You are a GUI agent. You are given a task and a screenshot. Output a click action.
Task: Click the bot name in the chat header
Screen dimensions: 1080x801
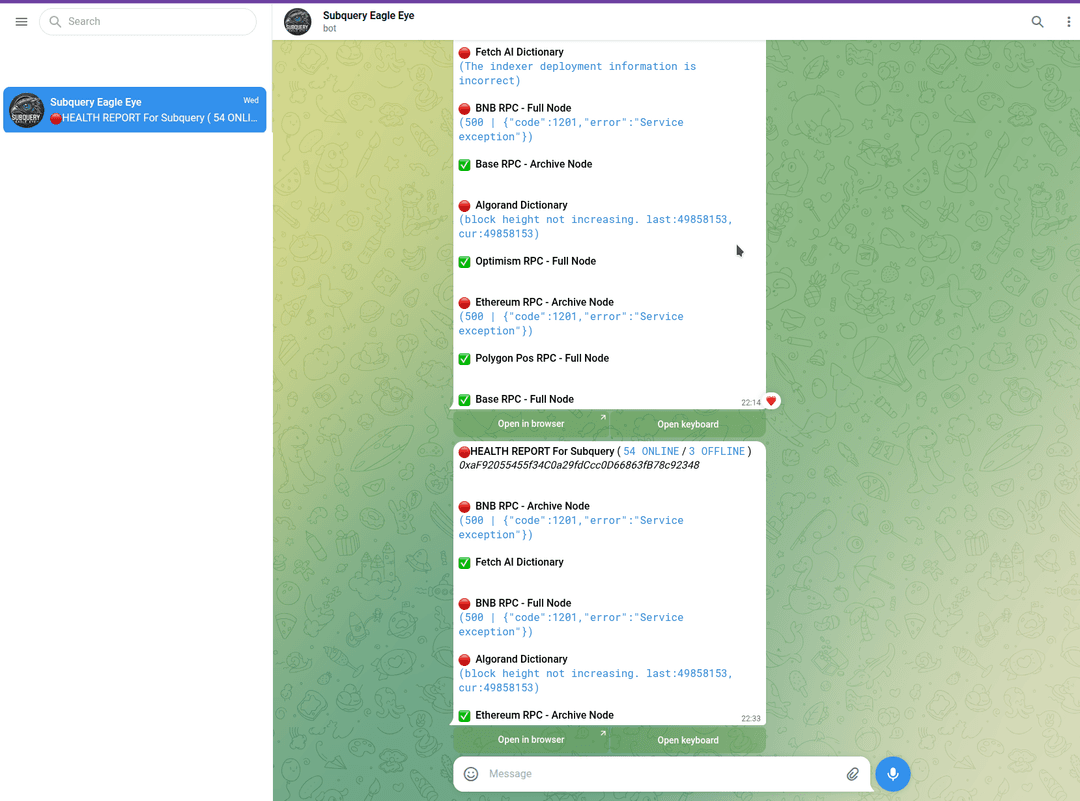(x=367, y=15)
